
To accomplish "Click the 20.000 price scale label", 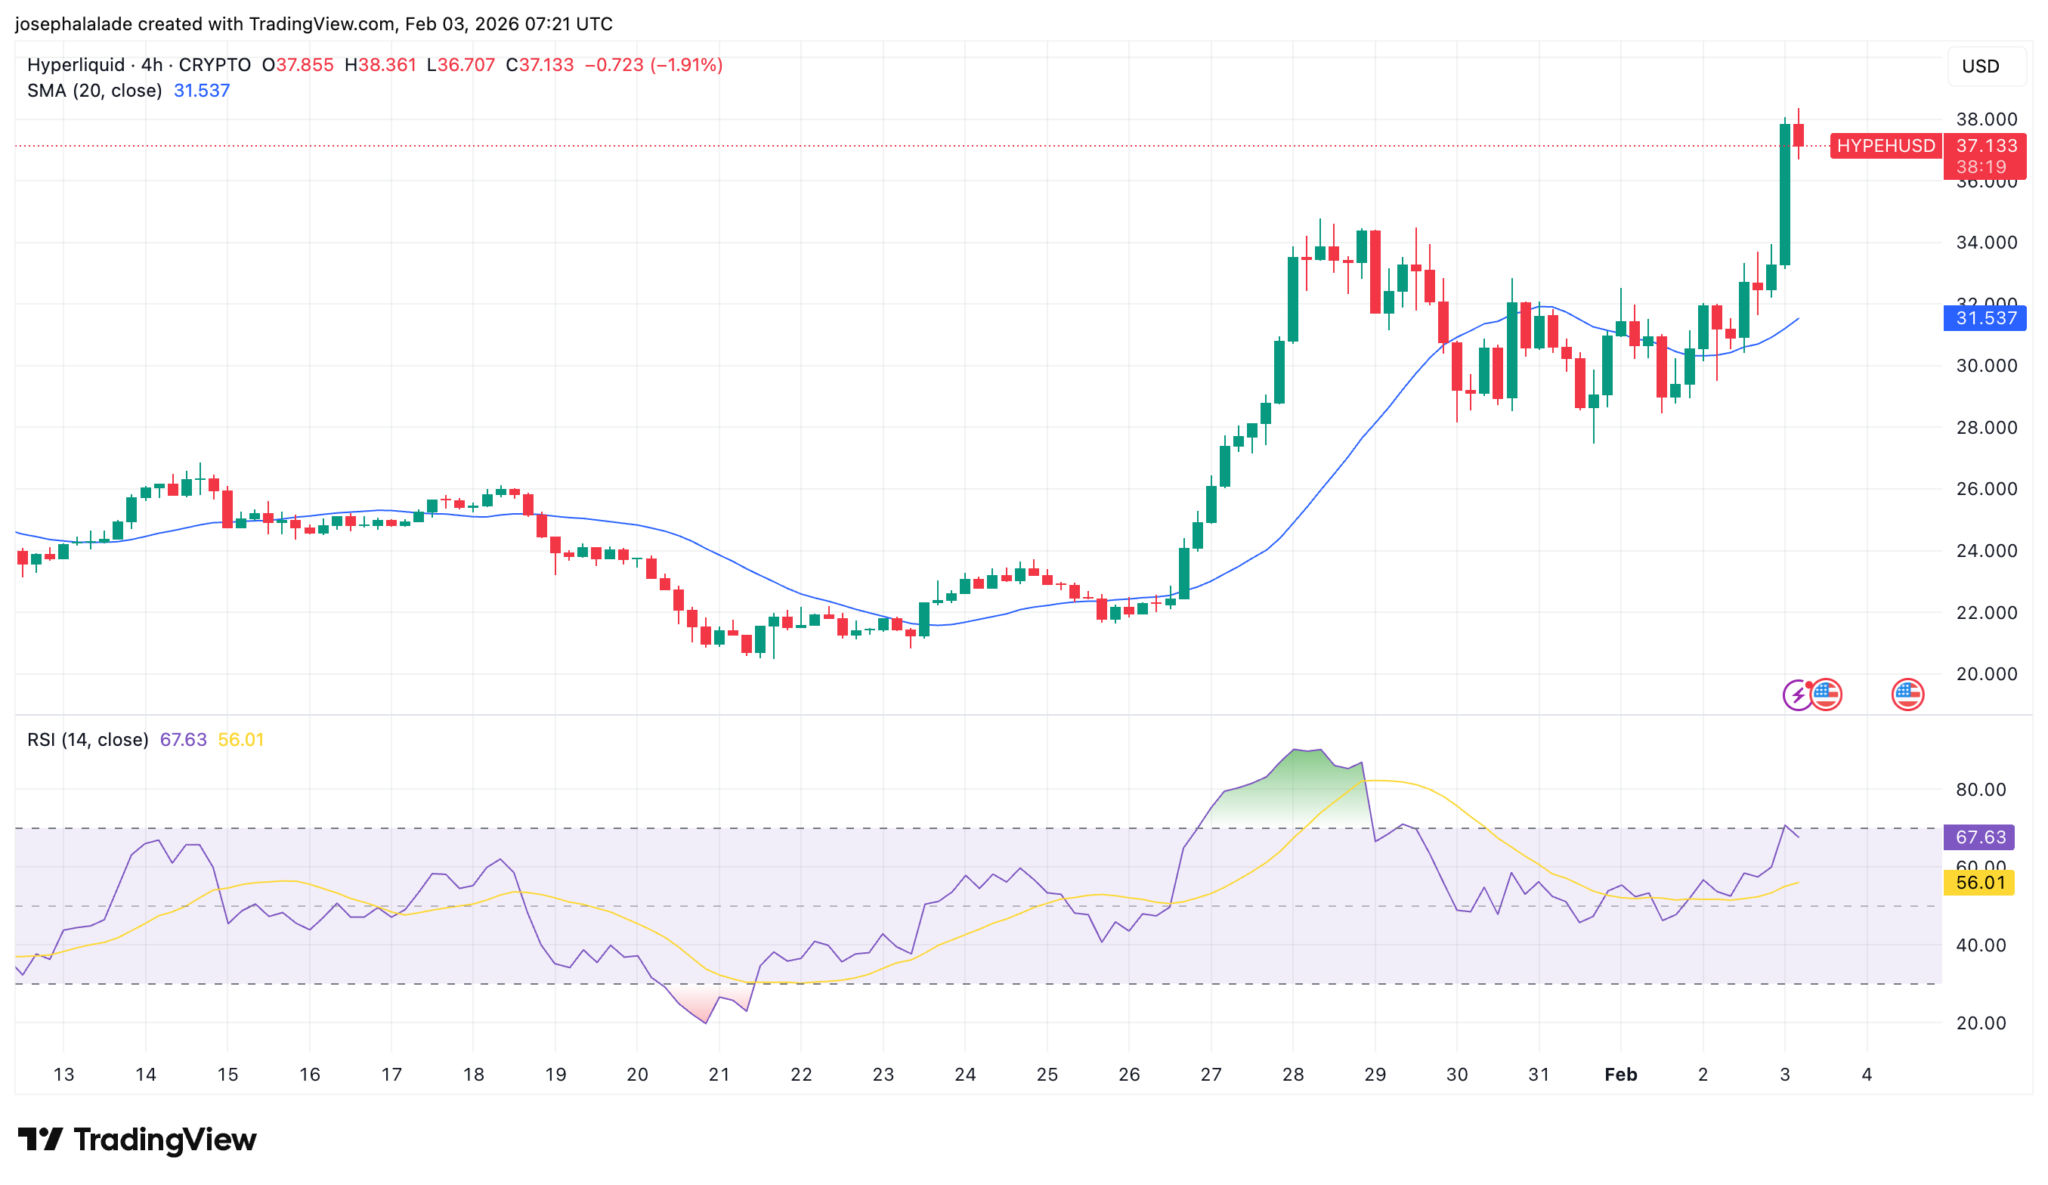I will click(1986, 674).
